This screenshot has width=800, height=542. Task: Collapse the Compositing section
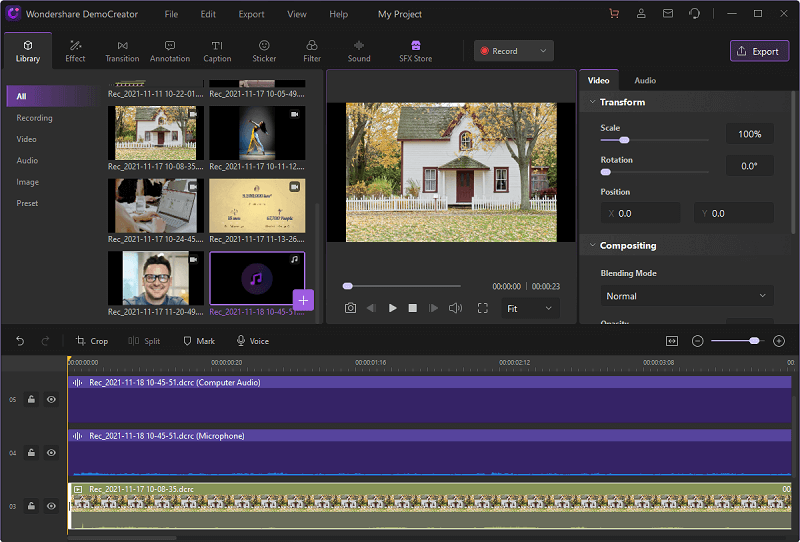592,245
